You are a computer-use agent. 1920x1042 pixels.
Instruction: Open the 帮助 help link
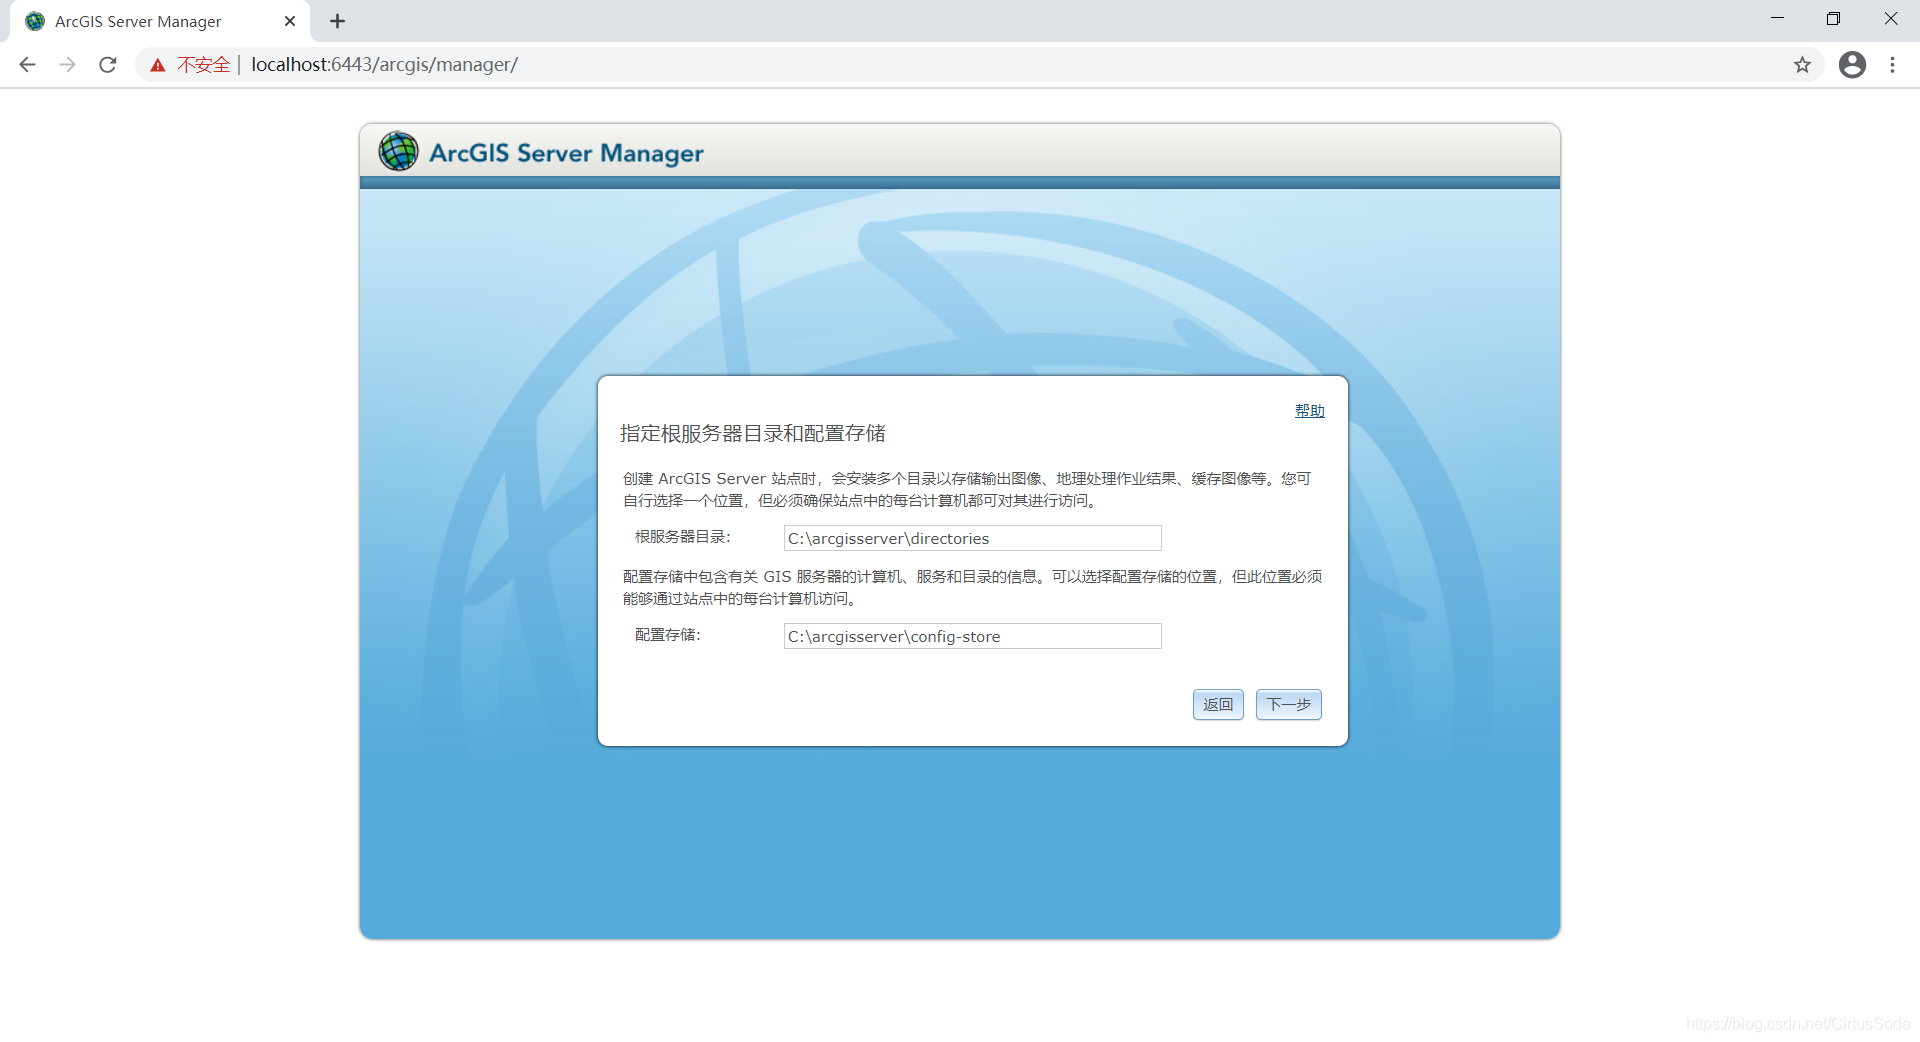[1309, 411]
